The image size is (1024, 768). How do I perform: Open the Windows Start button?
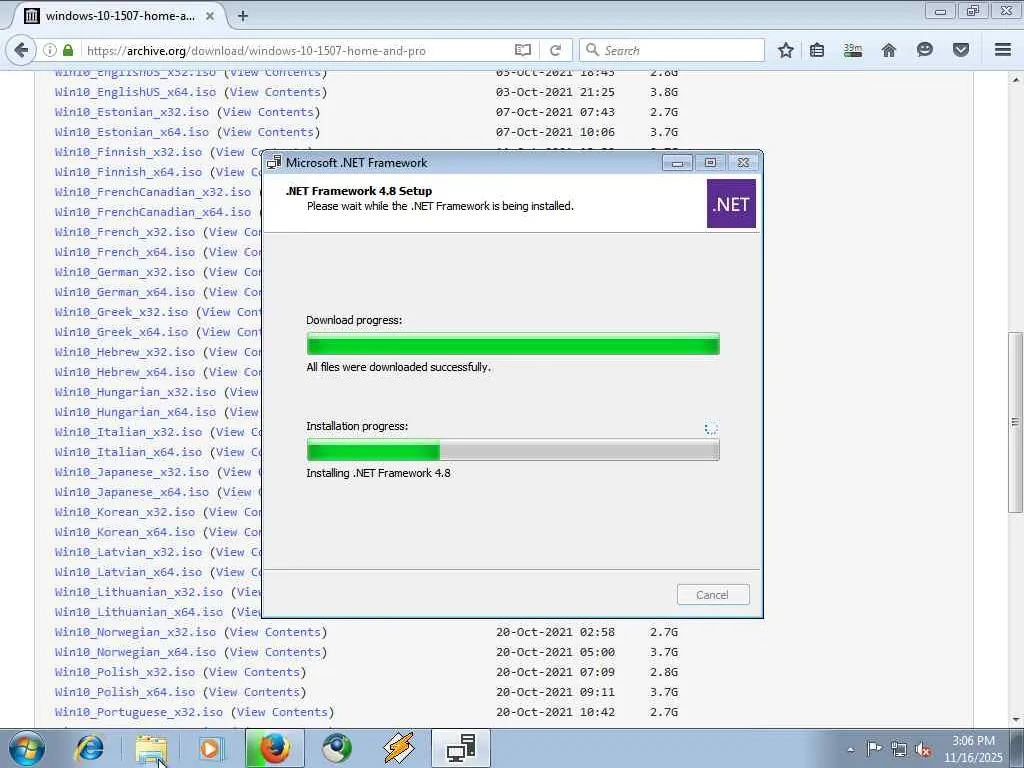pos(27,748)
